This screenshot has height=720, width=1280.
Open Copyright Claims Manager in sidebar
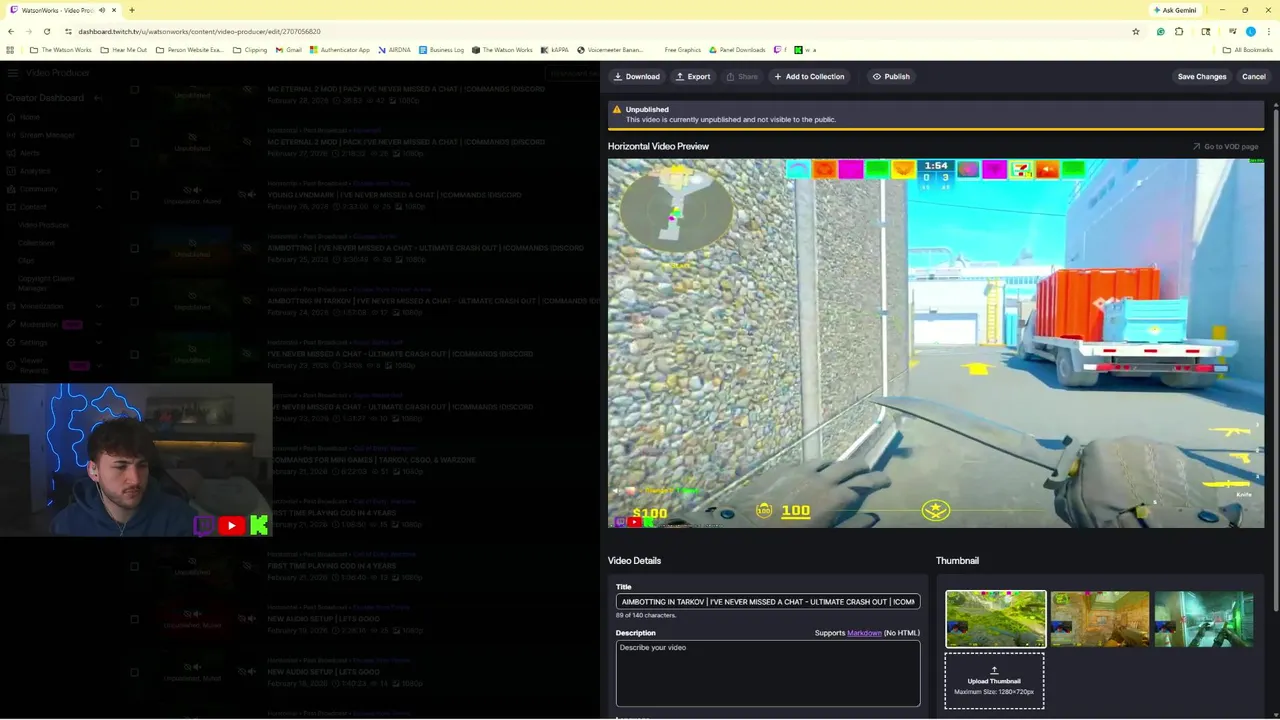[47, 283]
